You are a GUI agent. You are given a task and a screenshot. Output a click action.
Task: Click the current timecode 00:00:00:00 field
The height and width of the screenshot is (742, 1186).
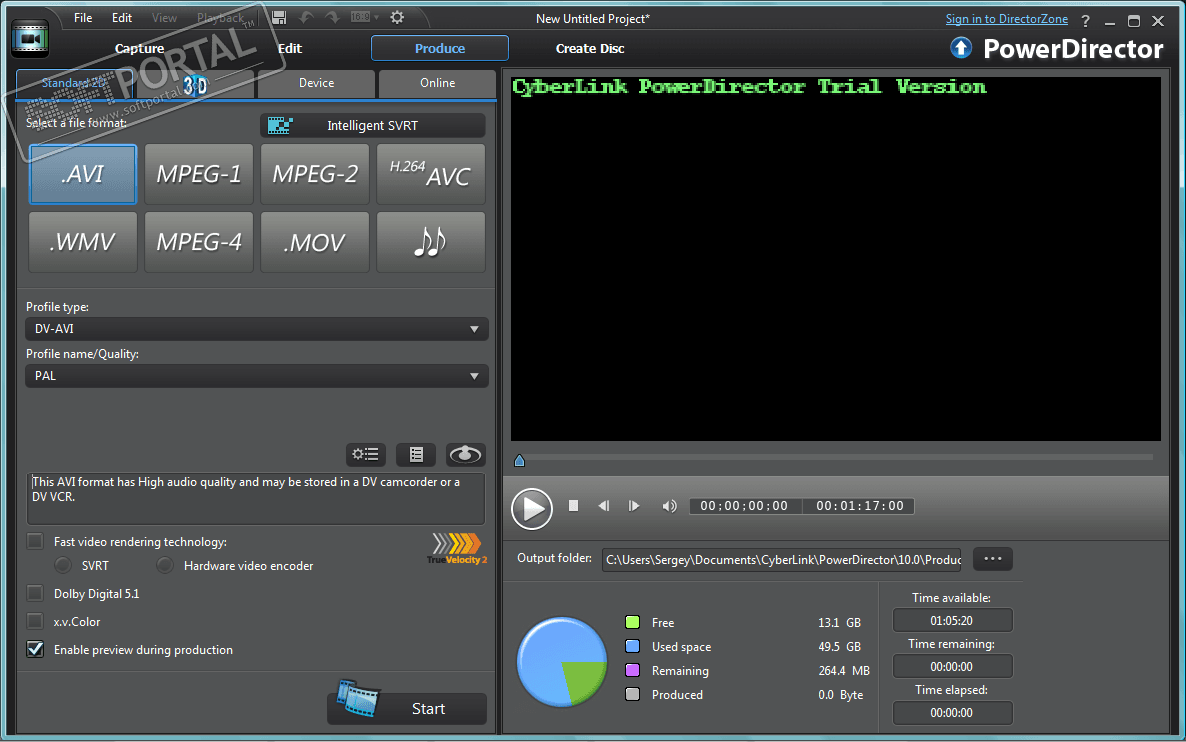[x=744, y=506]
